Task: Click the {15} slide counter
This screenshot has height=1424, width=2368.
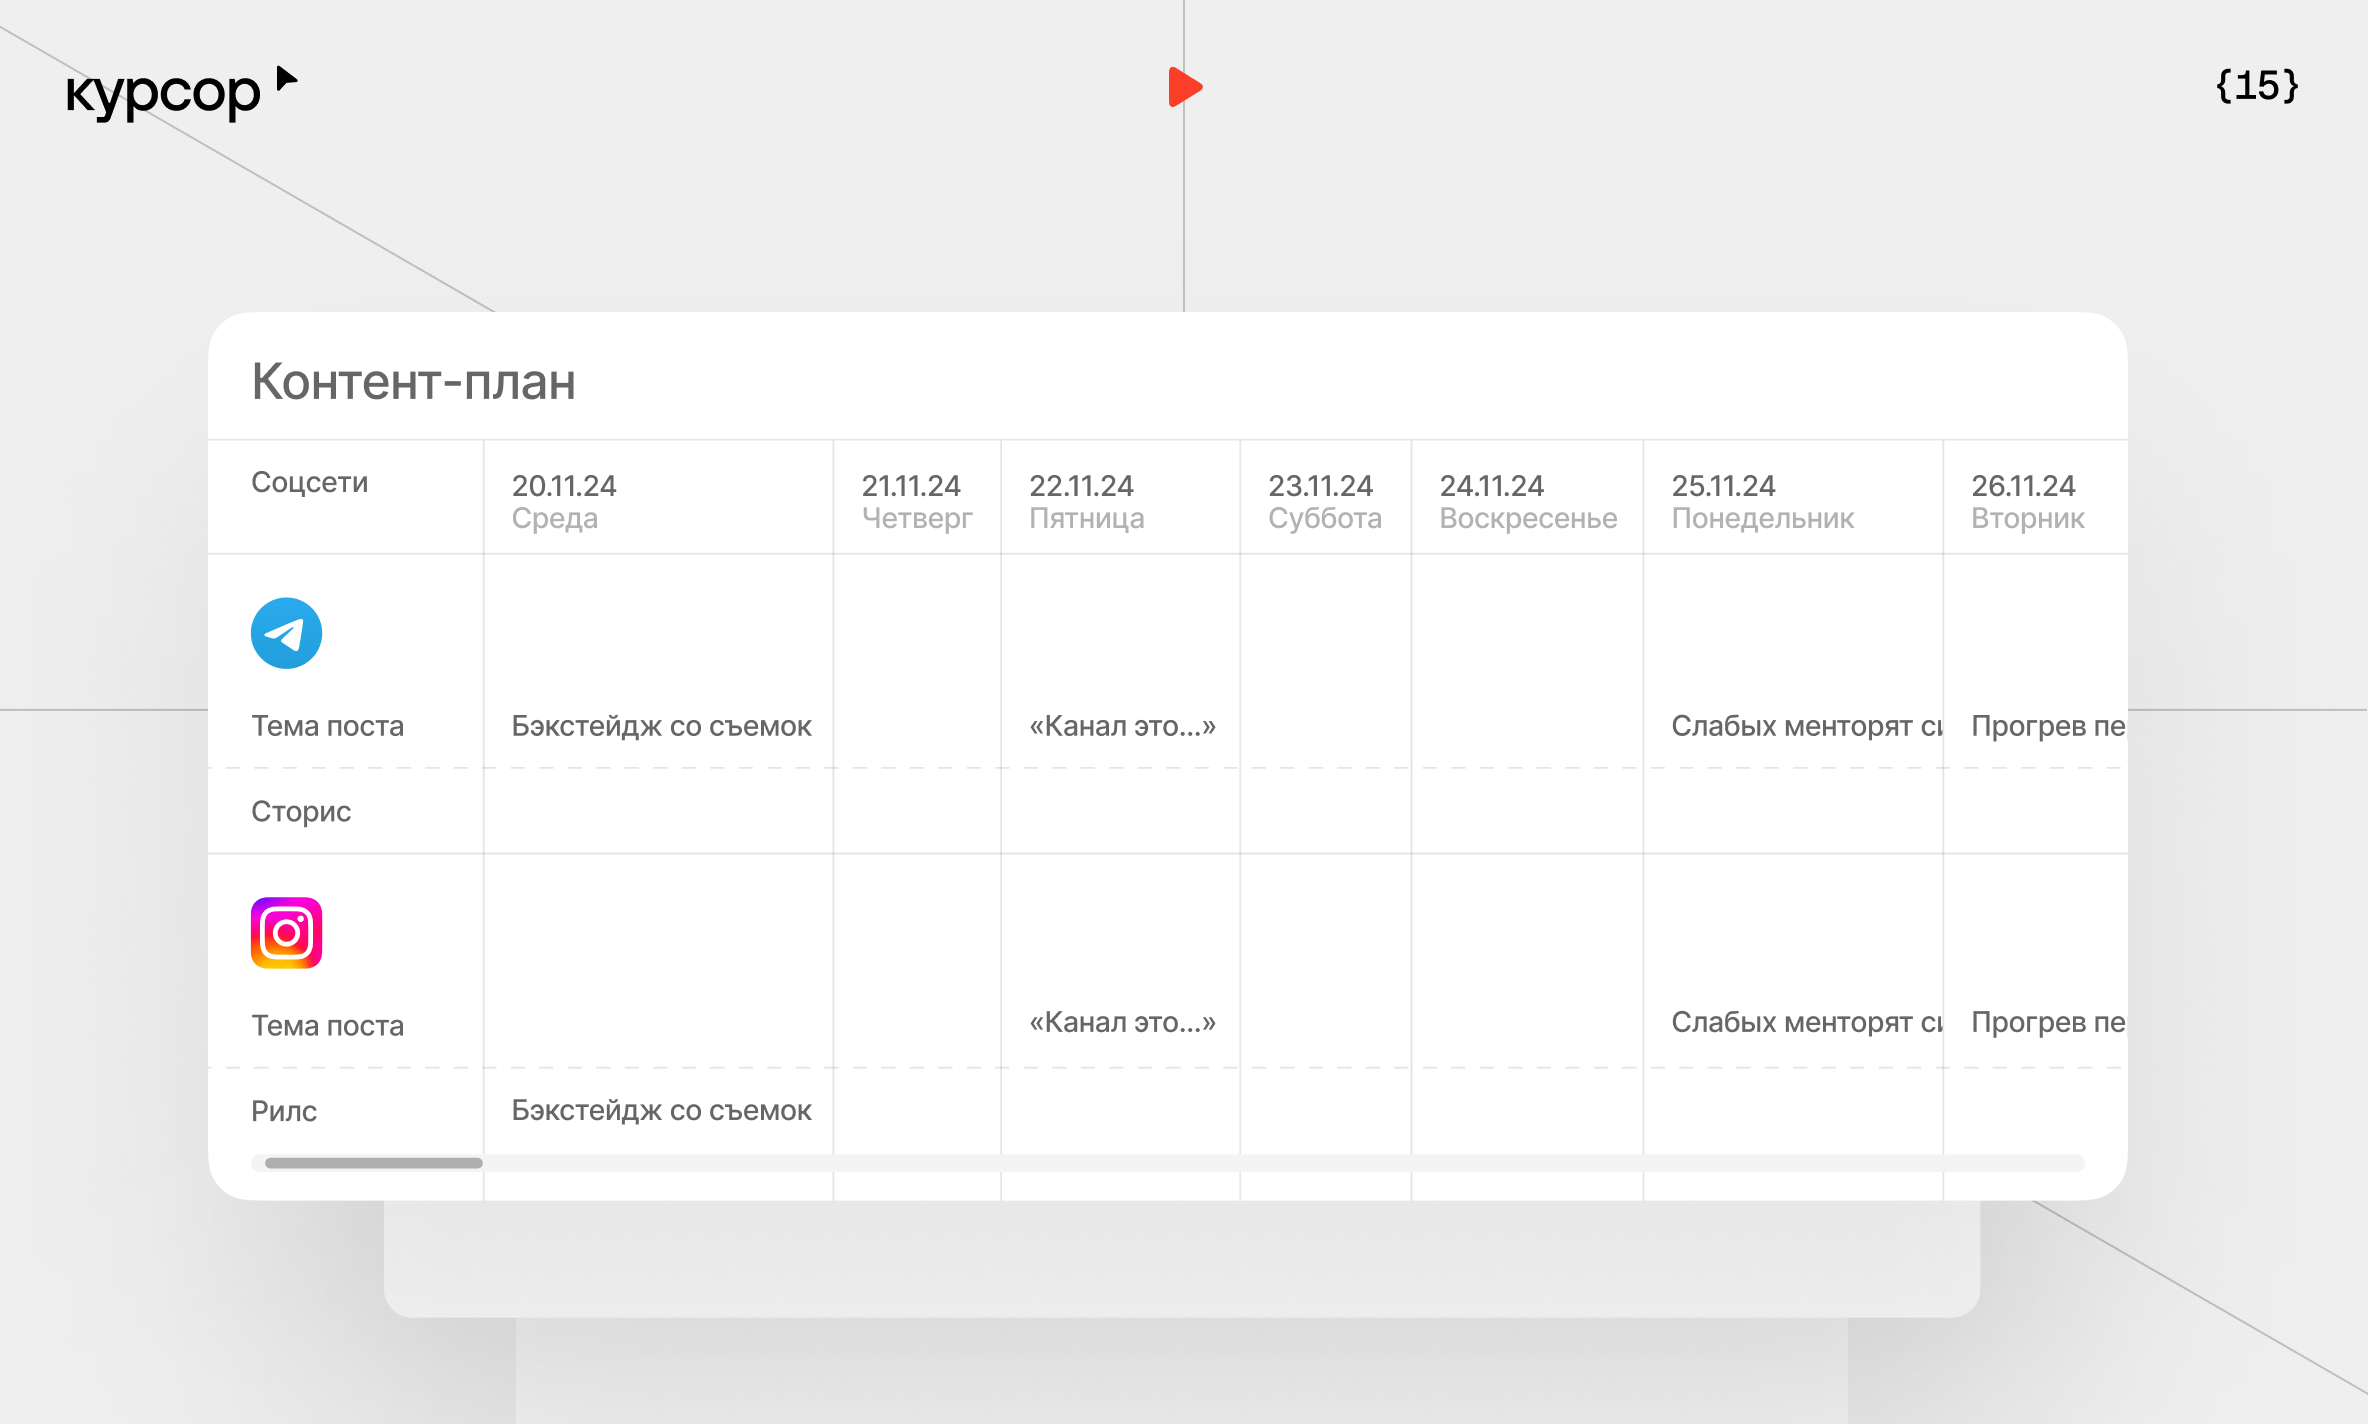Action: 2257,86
